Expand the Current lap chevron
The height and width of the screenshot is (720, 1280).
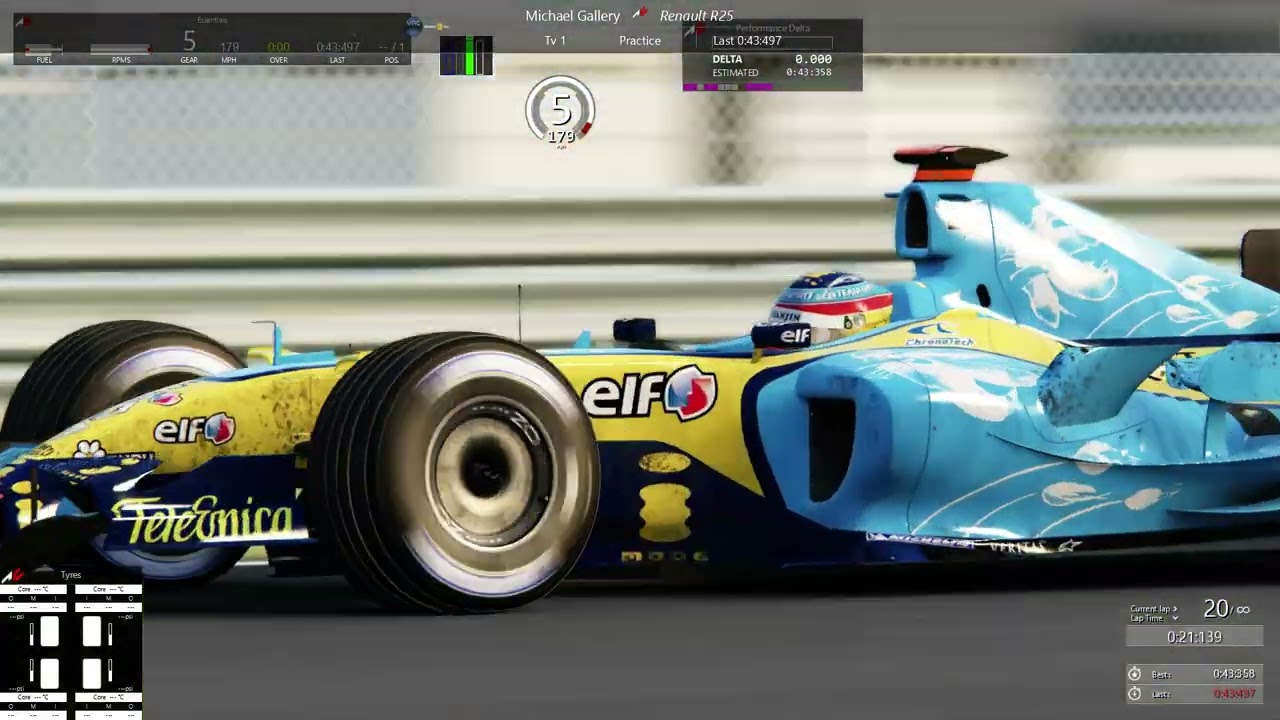tap(1175, 609)
